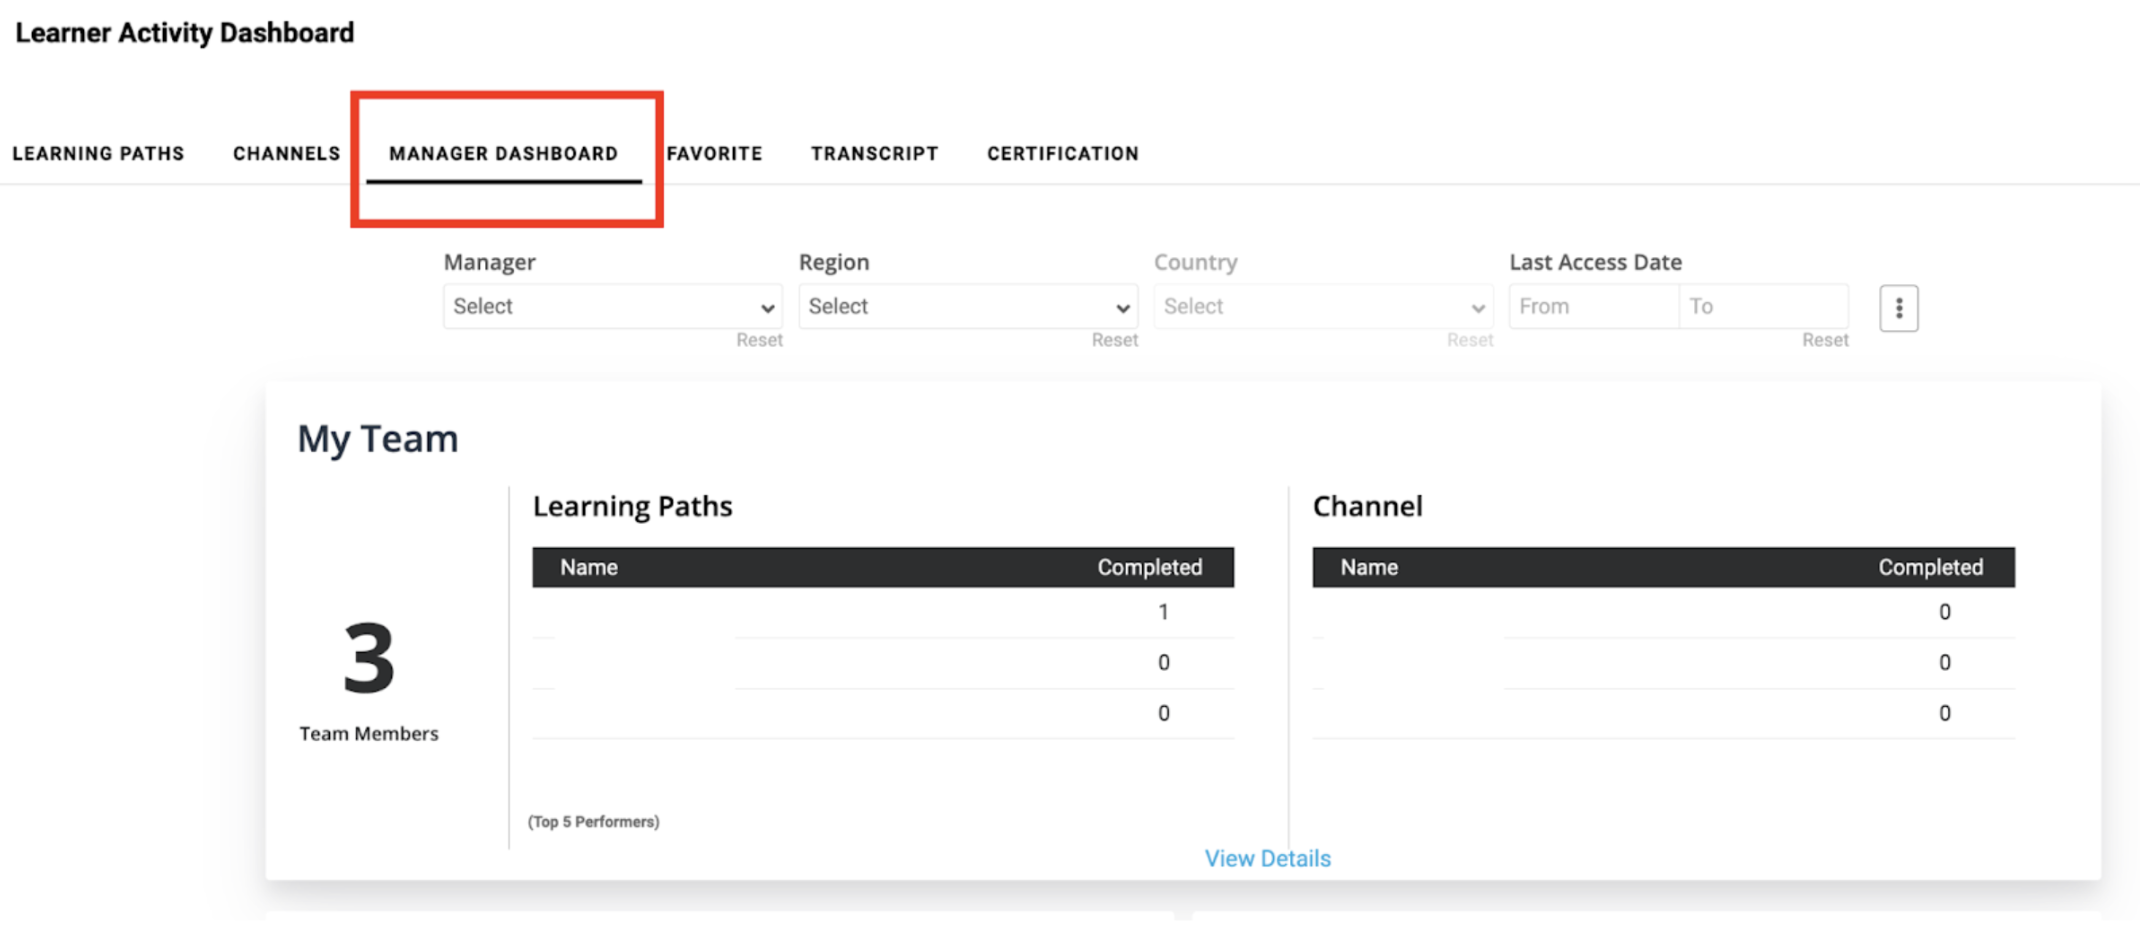Click the Learner Activity Dashboard title
The image size is (2140, 930).
pyautogui.click(x=185, y=33)
